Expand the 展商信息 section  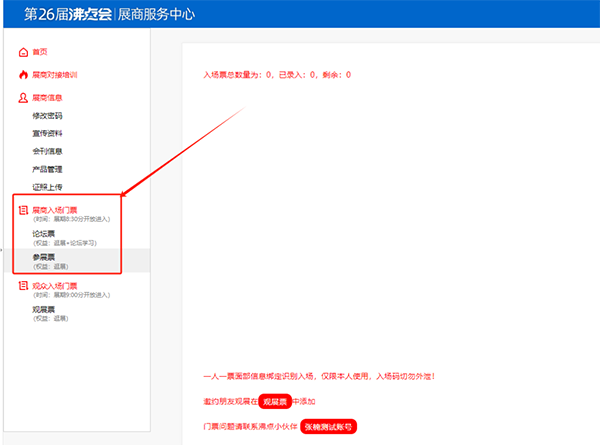[x=48, y=98]
